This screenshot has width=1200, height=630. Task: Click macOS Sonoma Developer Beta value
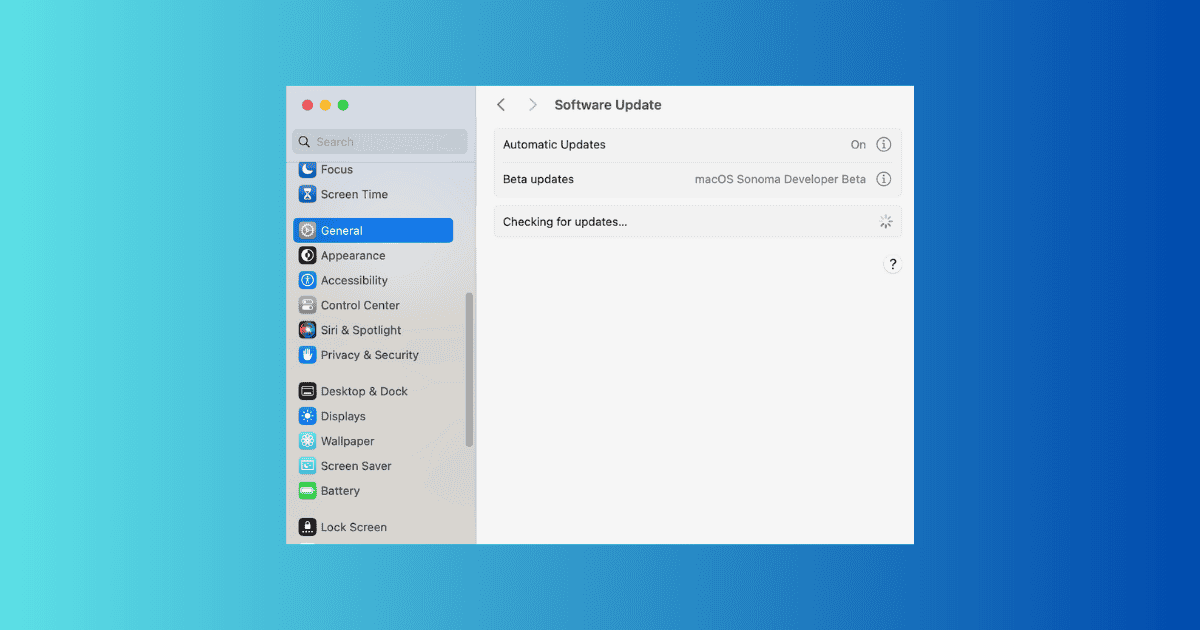pyautogui.click(x=780, y=180)
